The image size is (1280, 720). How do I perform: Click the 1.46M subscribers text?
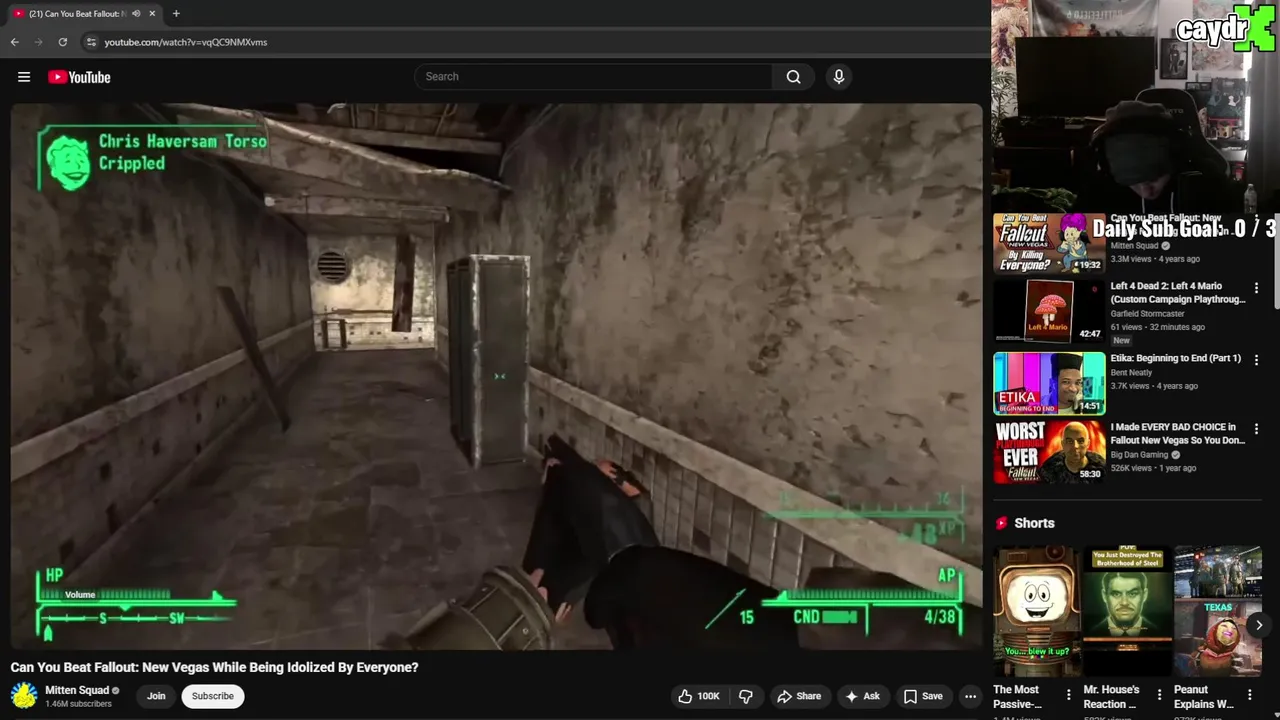point(78,704)
